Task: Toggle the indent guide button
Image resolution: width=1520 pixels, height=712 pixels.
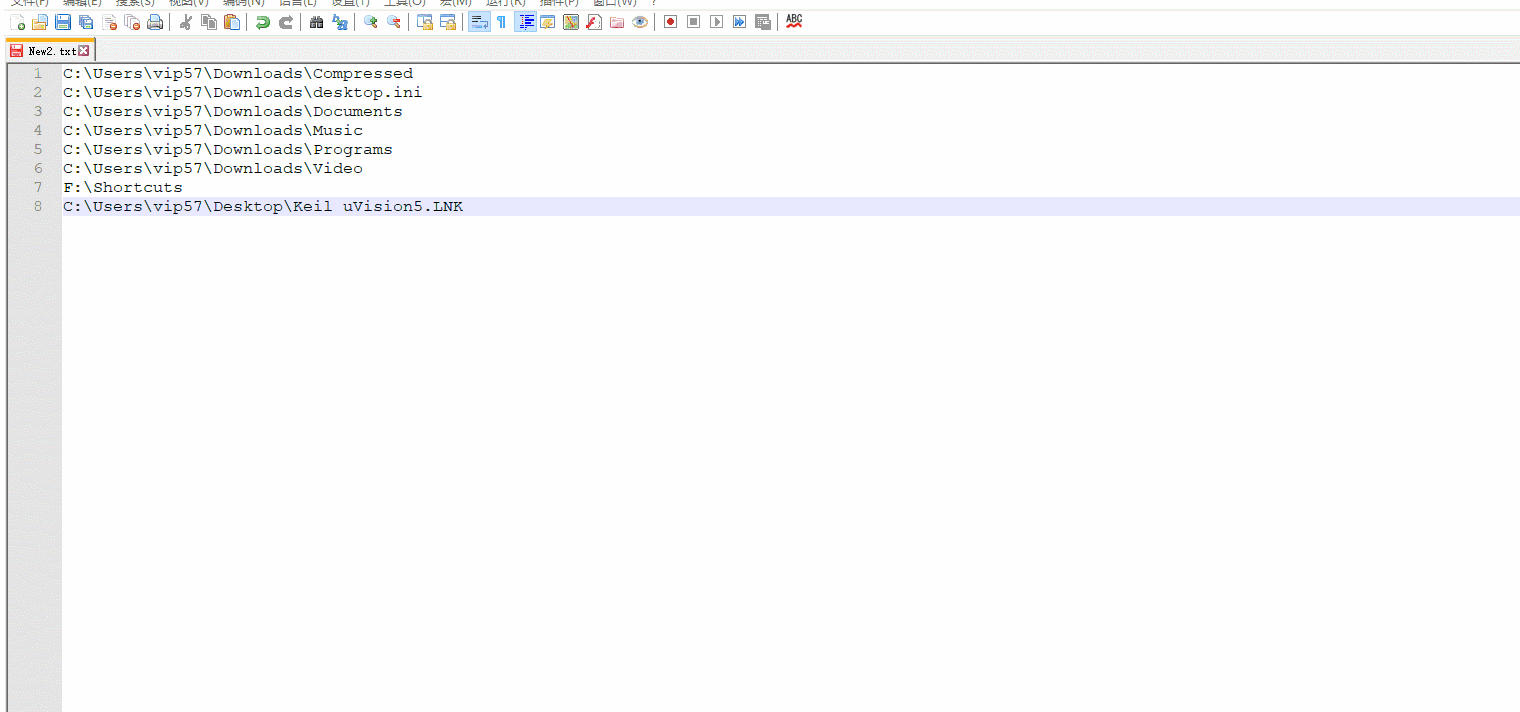Action: (525, 22)
